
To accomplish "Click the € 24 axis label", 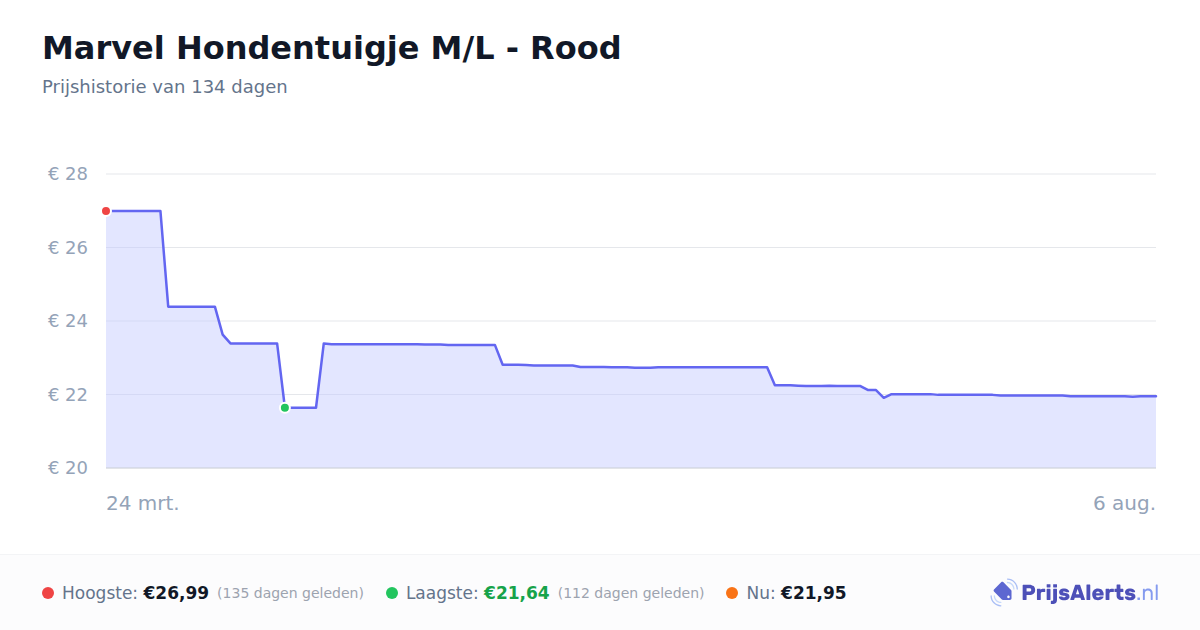I will click(68, 321).
